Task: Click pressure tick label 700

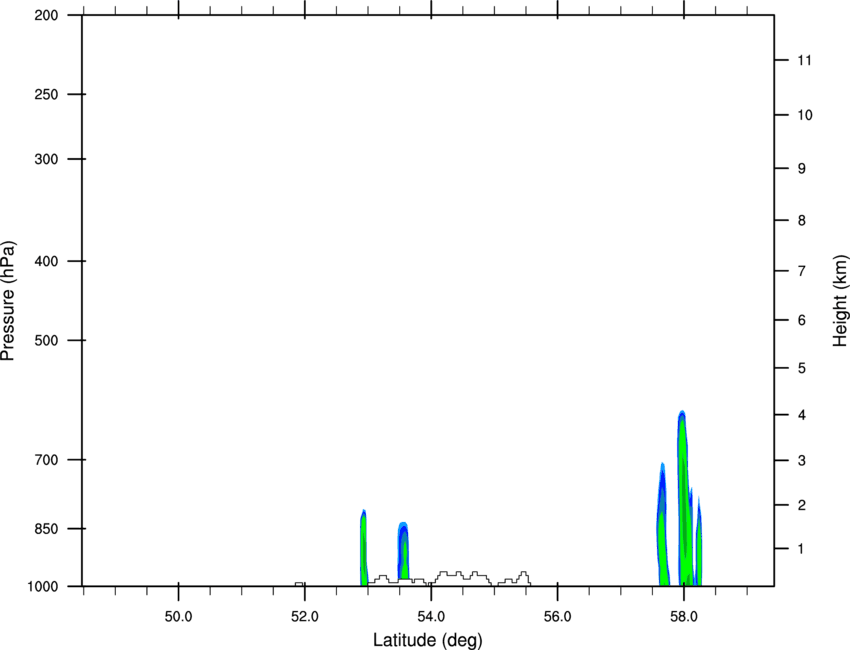Action: [x=46, y=459]
